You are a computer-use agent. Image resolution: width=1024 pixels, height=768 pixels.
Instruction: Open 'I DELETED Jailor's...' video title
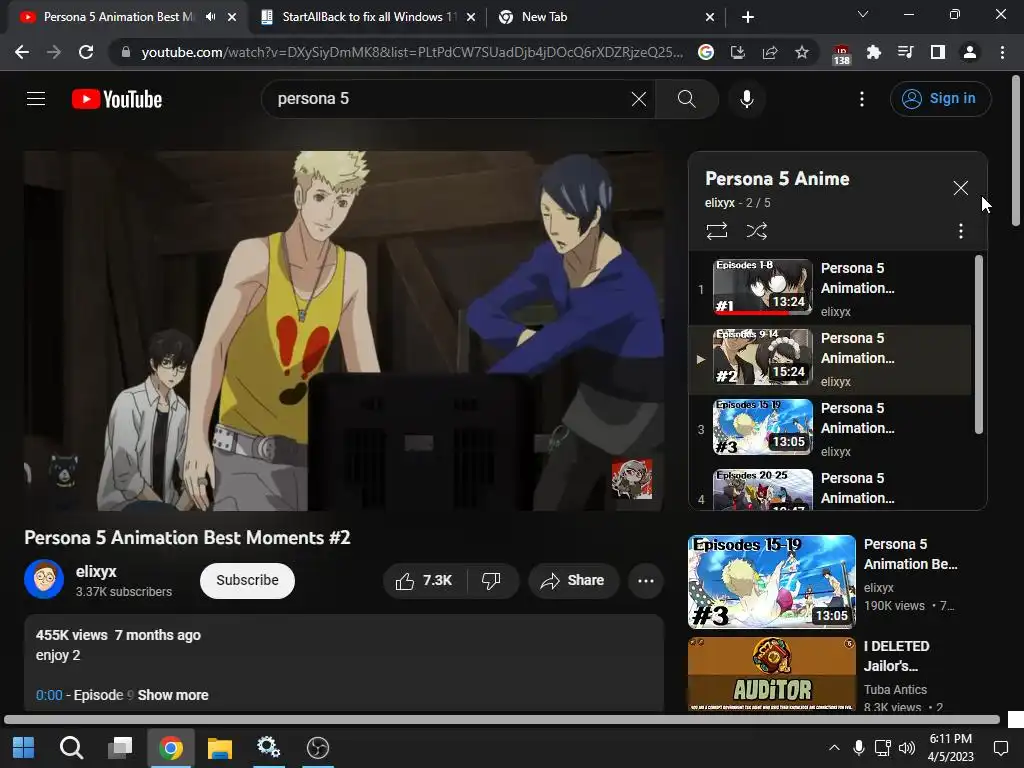tap(897, 656)
